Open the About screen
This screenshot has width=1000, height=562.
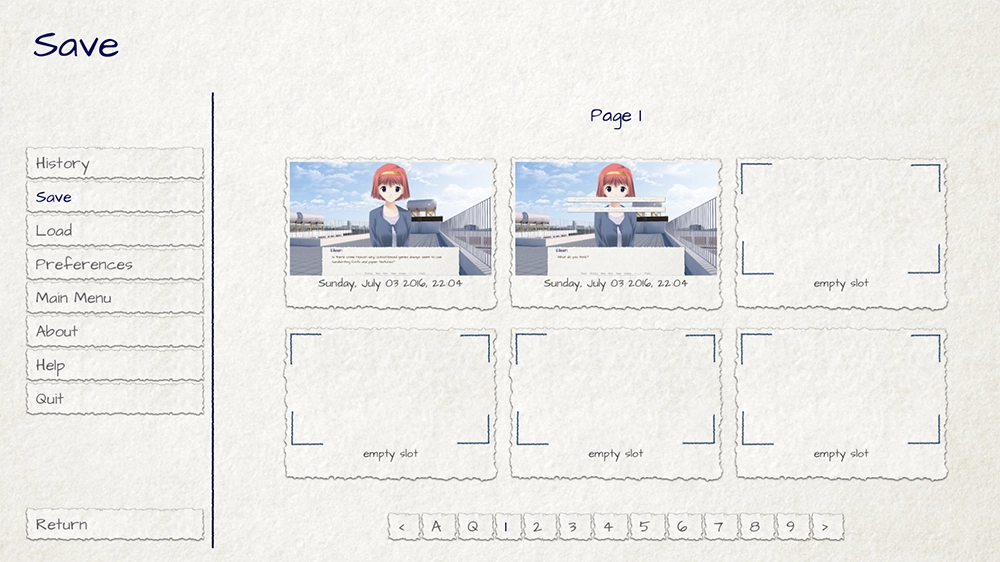(114, 331)
